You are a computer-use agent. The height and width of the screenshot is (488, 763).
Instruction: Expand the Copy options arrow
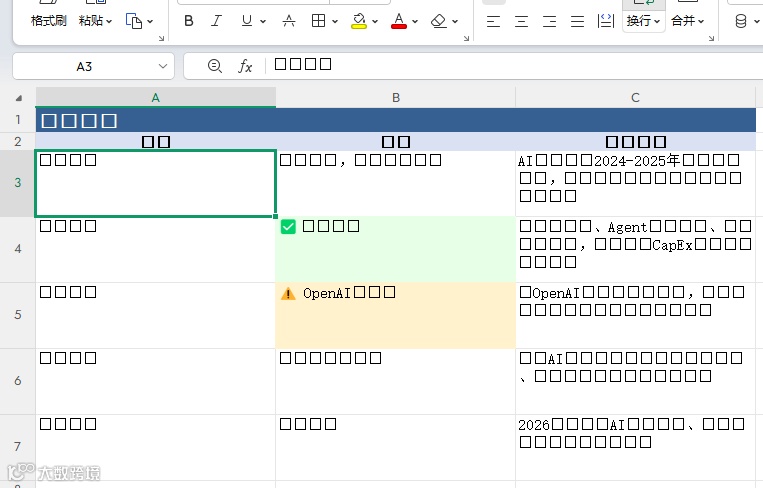point(150,21)
